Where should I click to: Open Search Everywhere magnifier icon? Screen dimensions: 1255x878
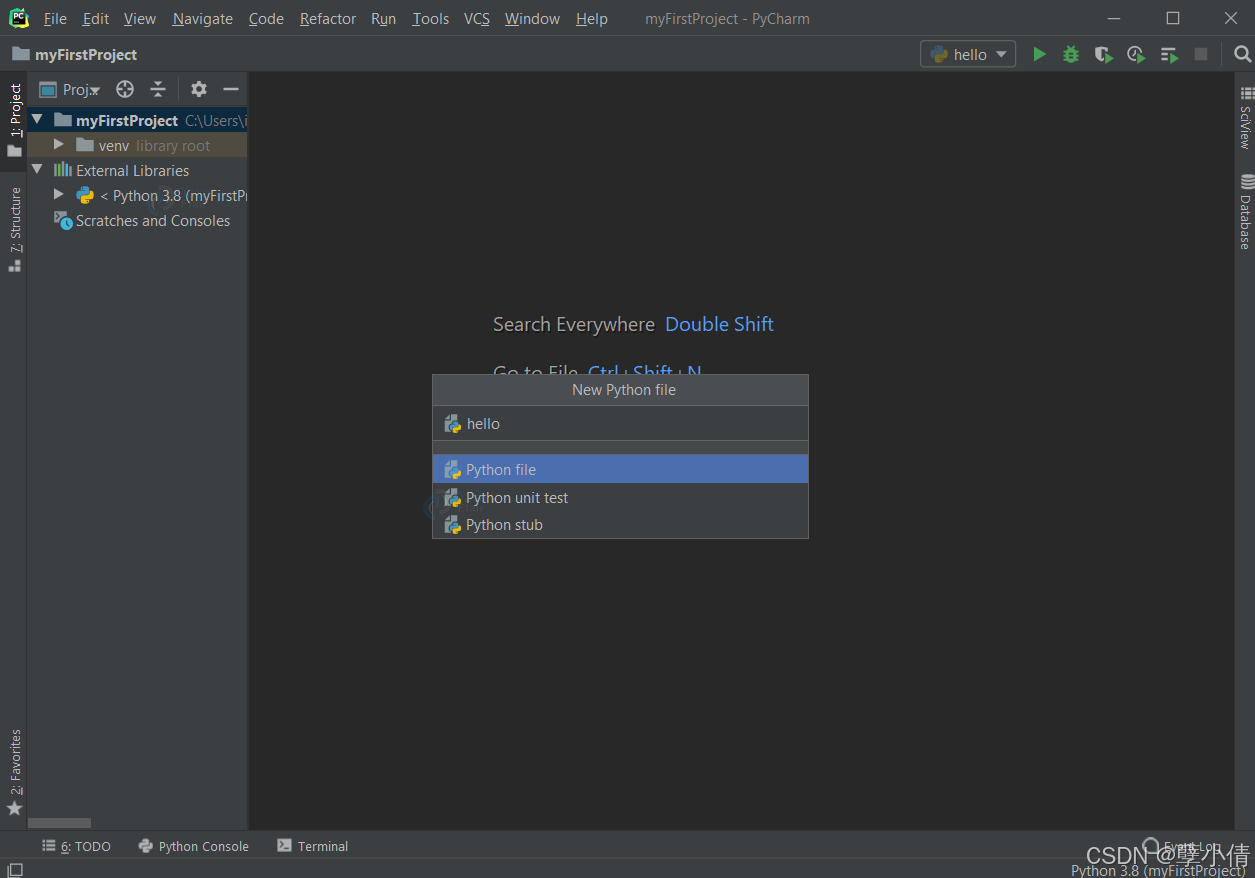click(x=1242, y=54)
